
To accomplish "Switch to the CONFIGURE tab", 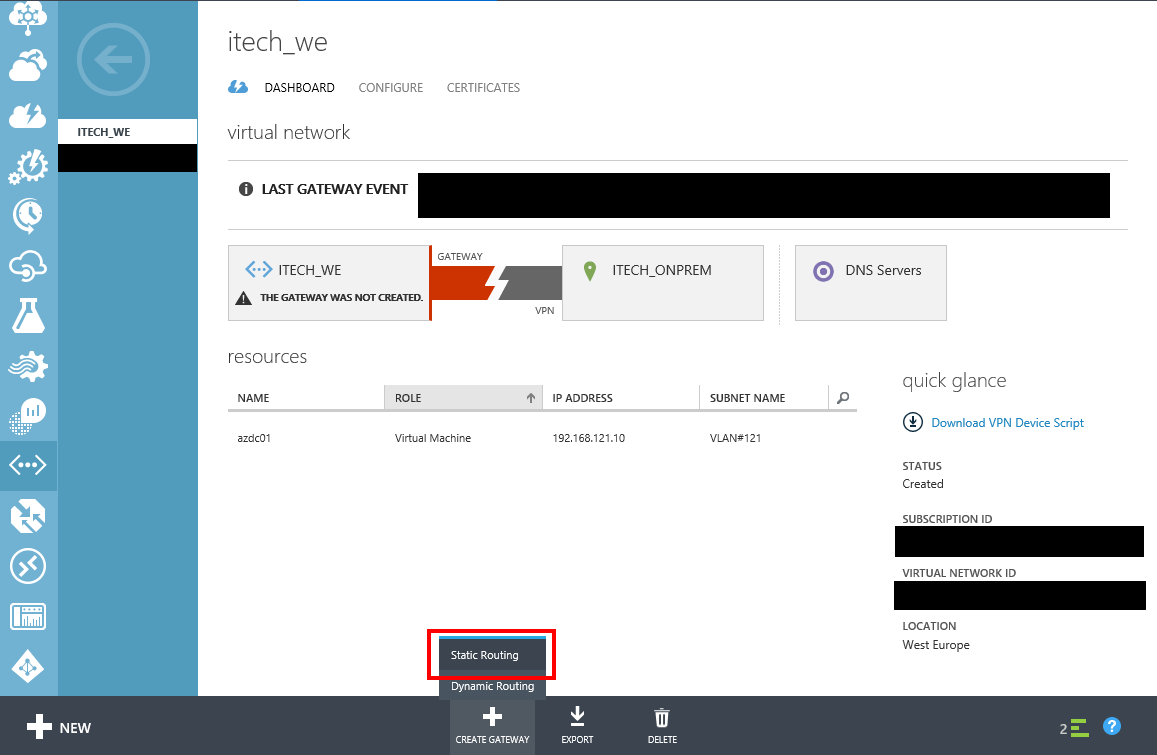I will click(391, 88).
